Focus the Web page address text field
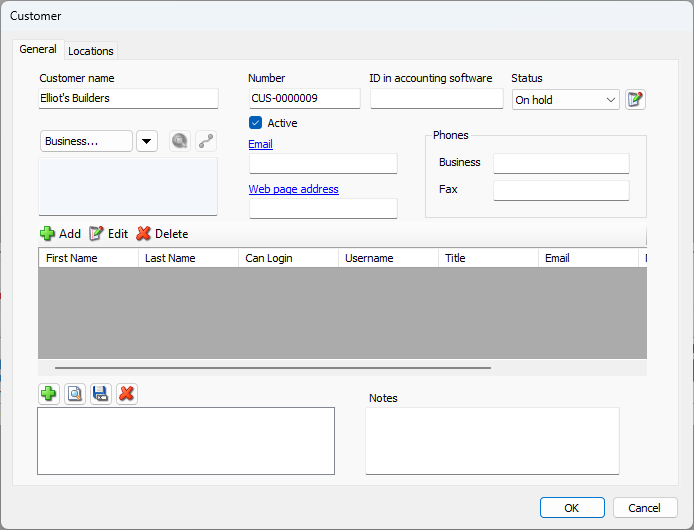 coord(323,208)
